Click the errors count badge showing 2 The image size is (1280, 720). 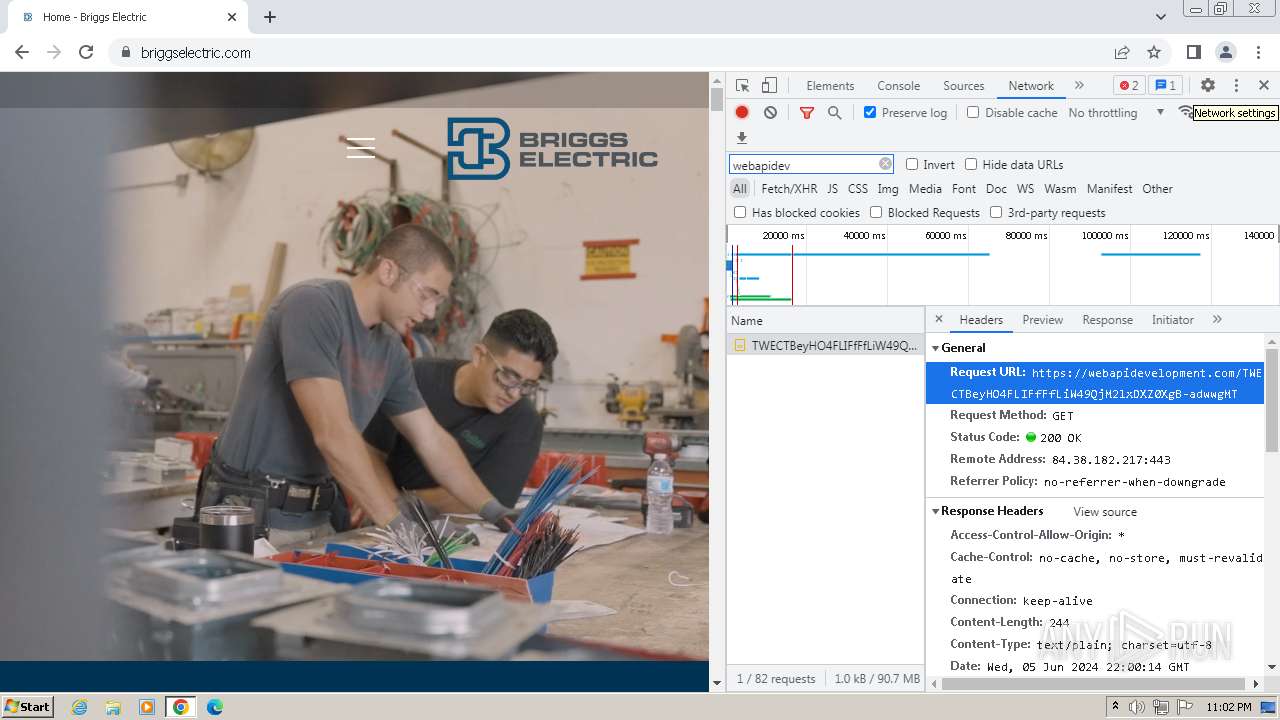(x=1129, y=86)
